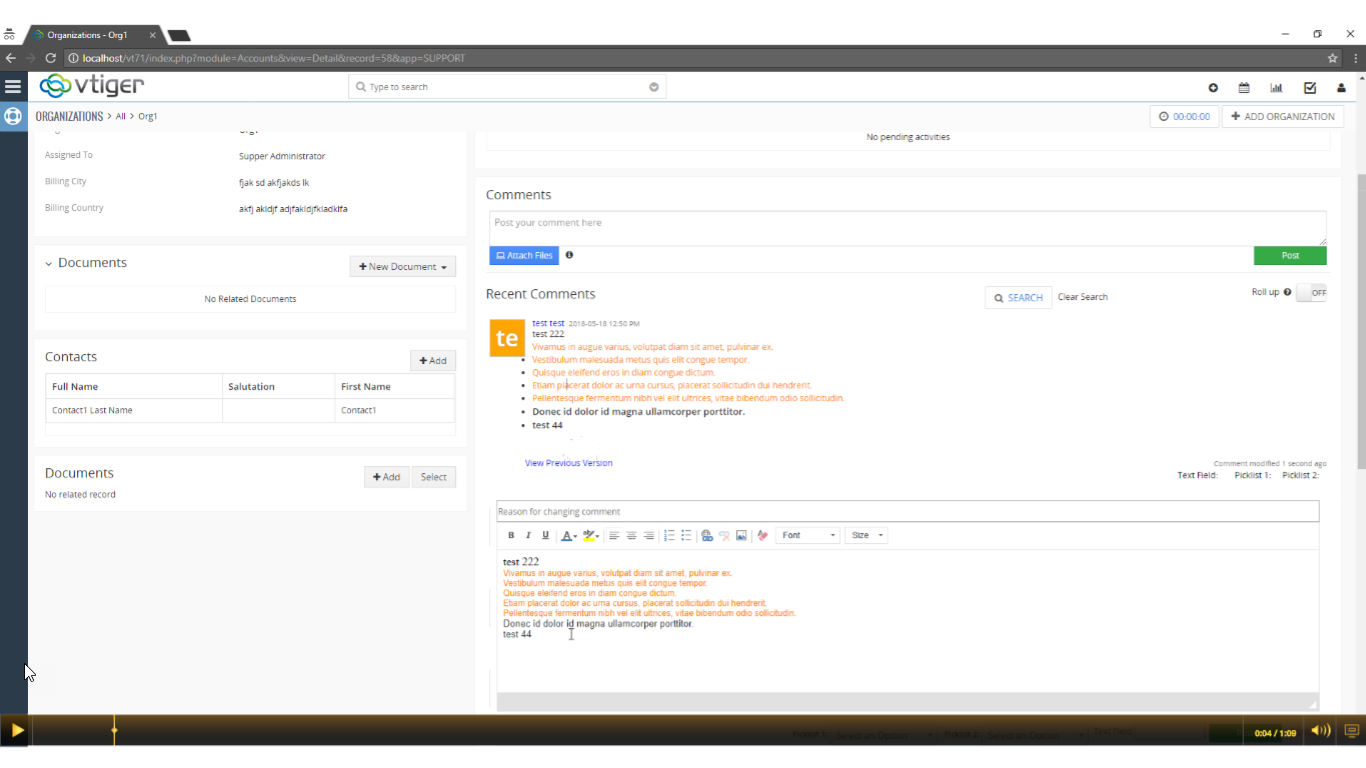Click Remove Format eraser icon

[762, 536]
